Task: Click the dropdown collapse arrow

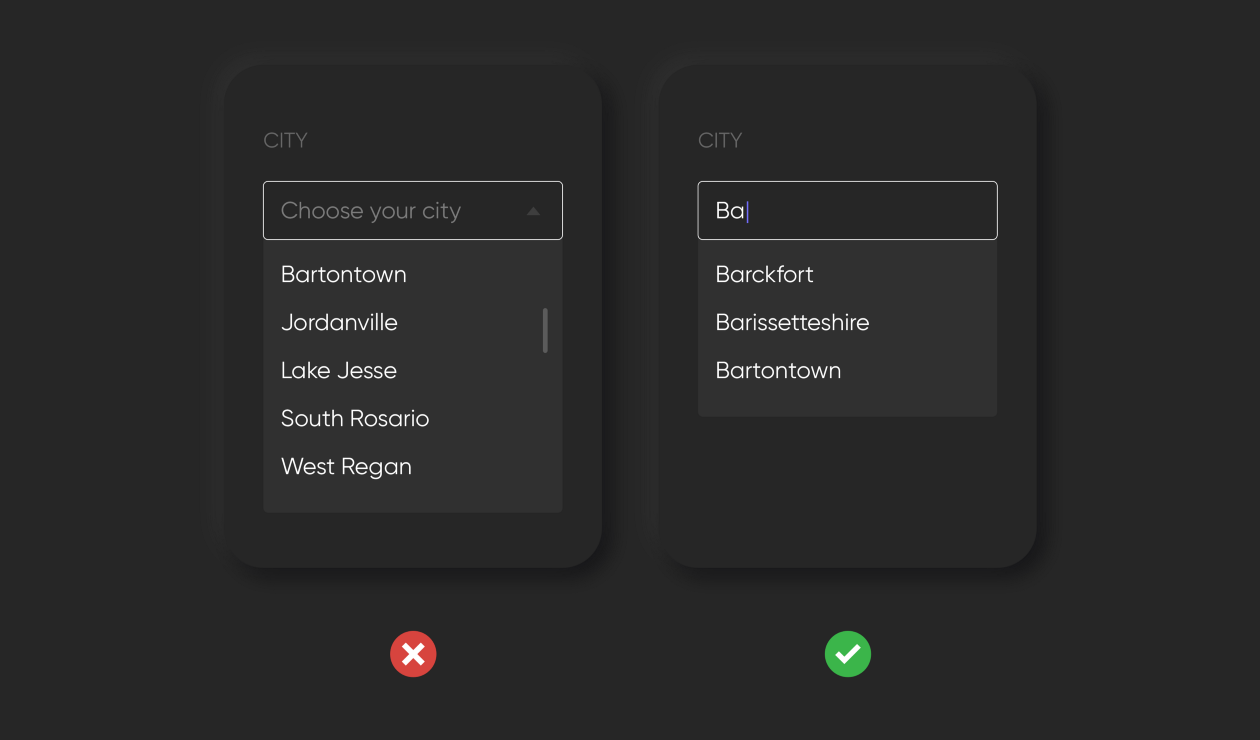Action: click(536, 210)
